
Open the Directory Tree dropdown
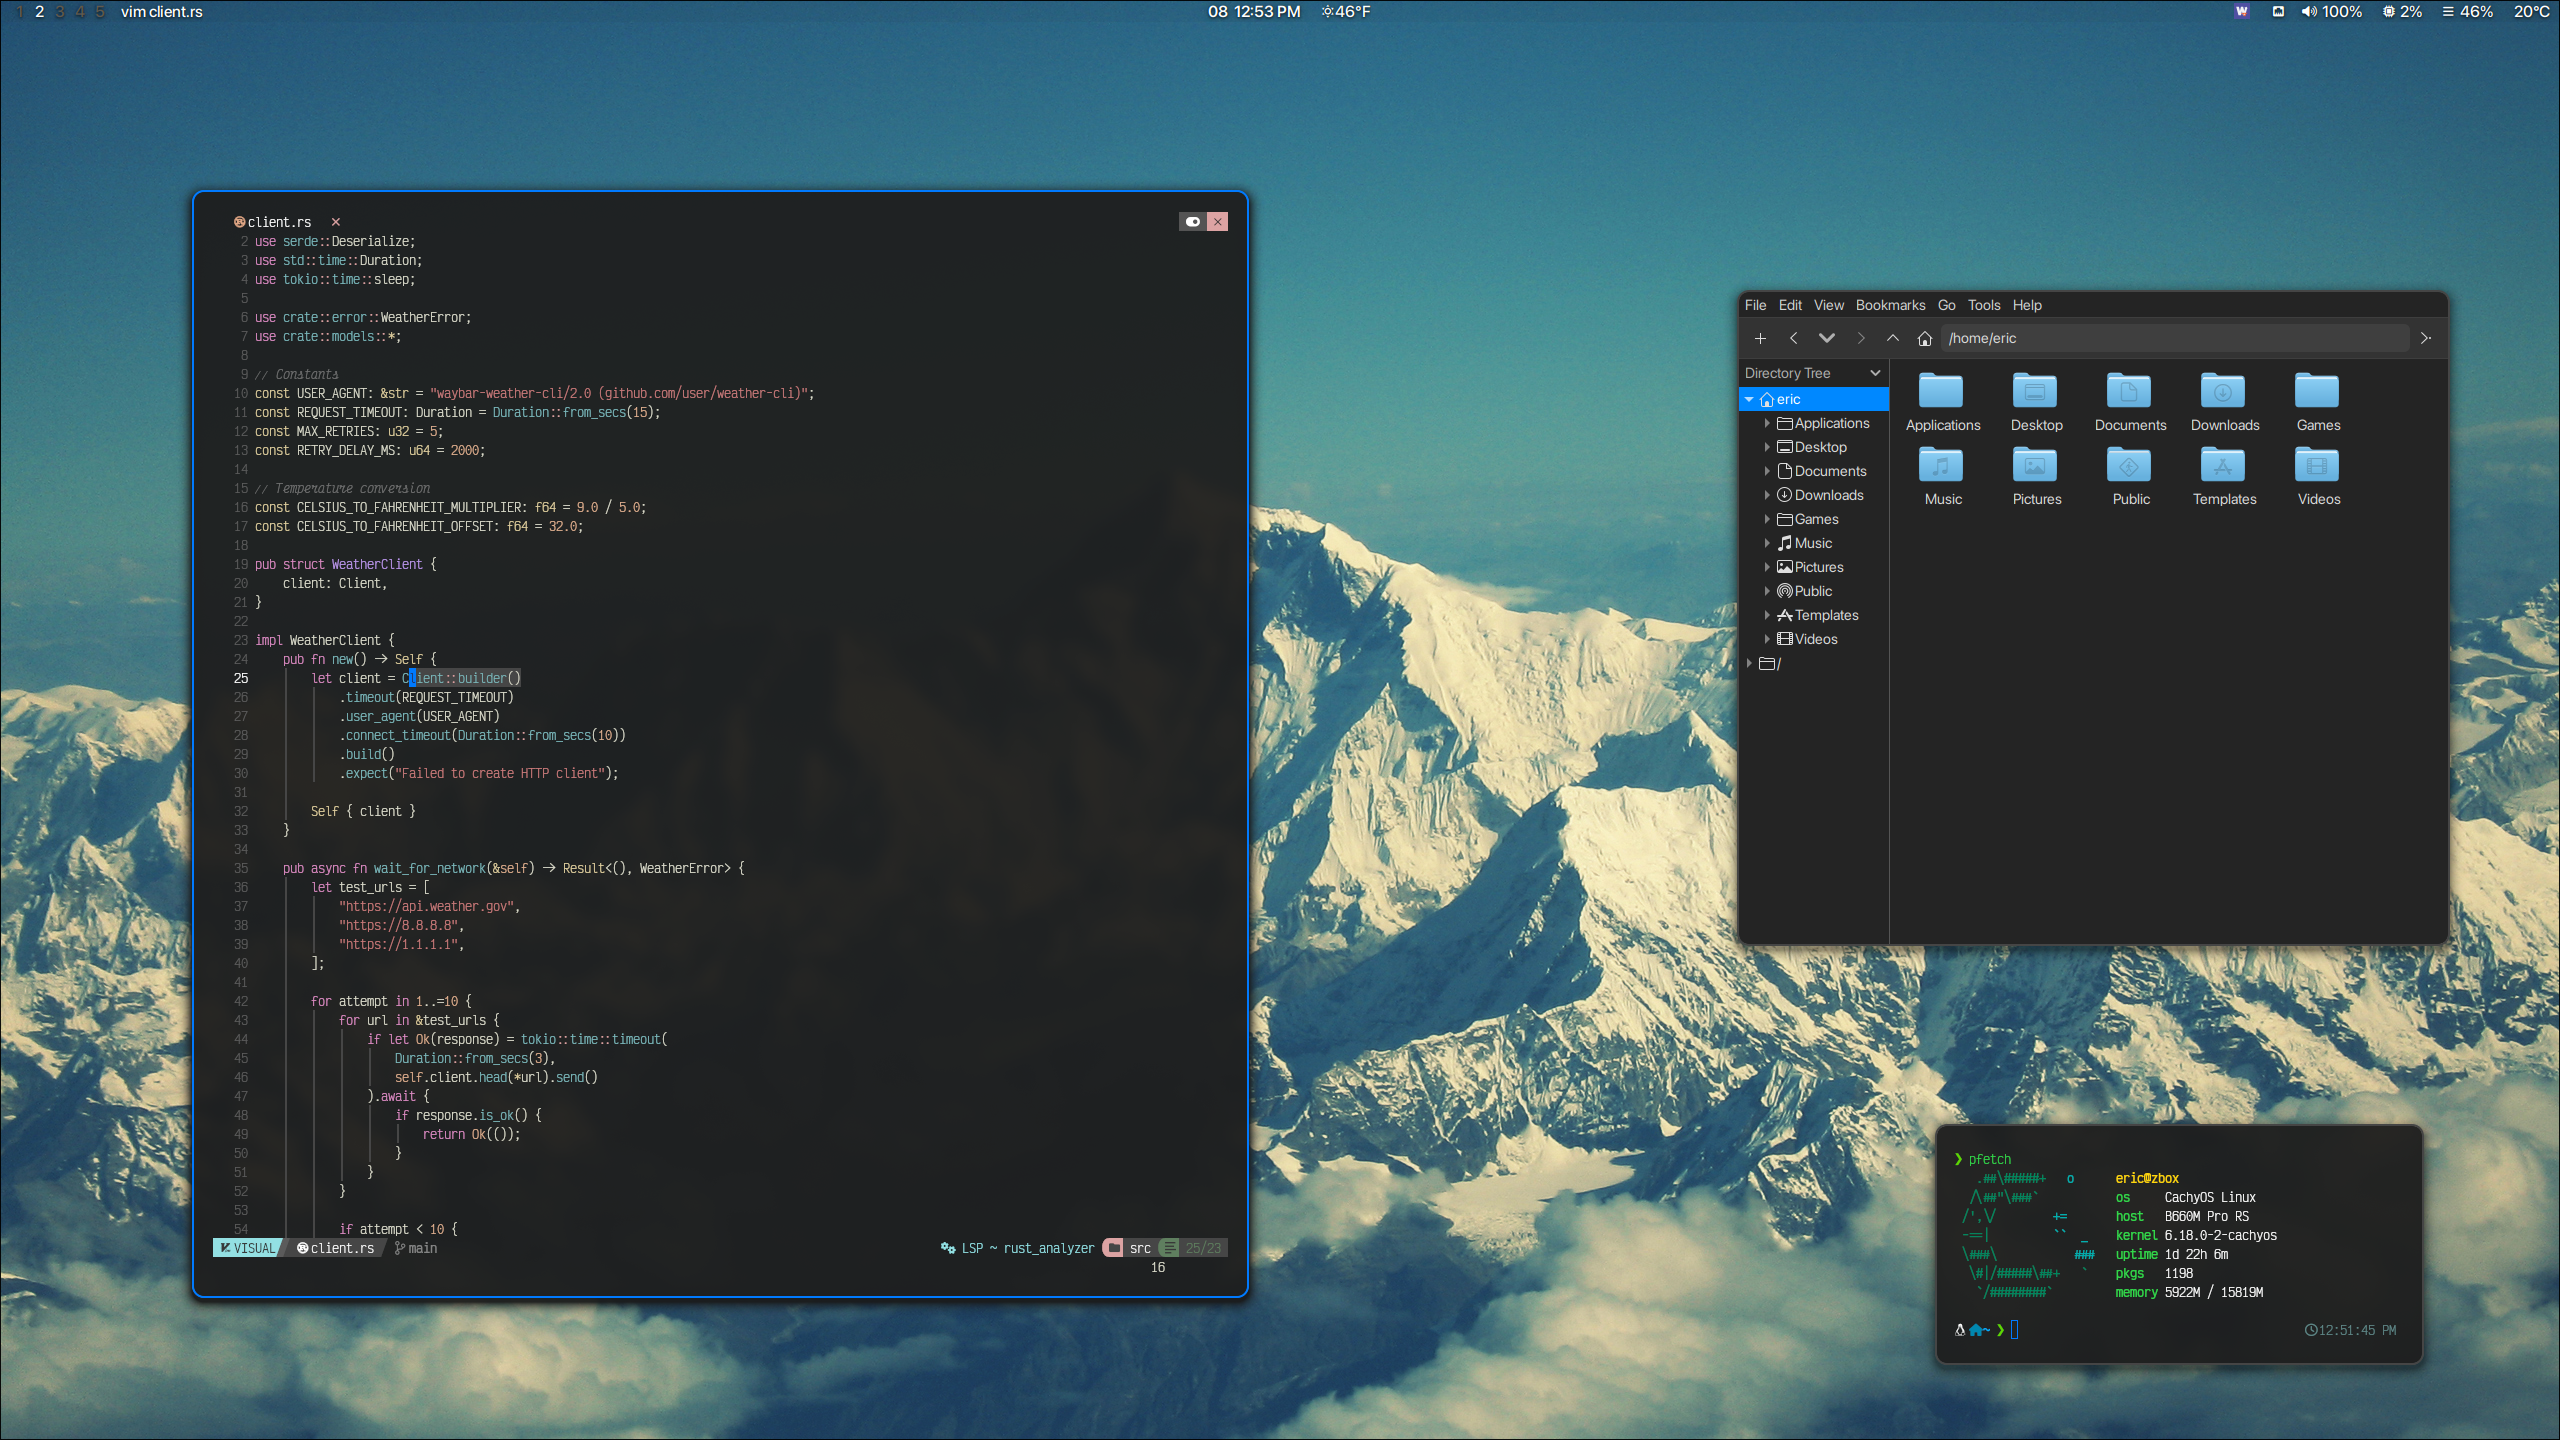1874,373
